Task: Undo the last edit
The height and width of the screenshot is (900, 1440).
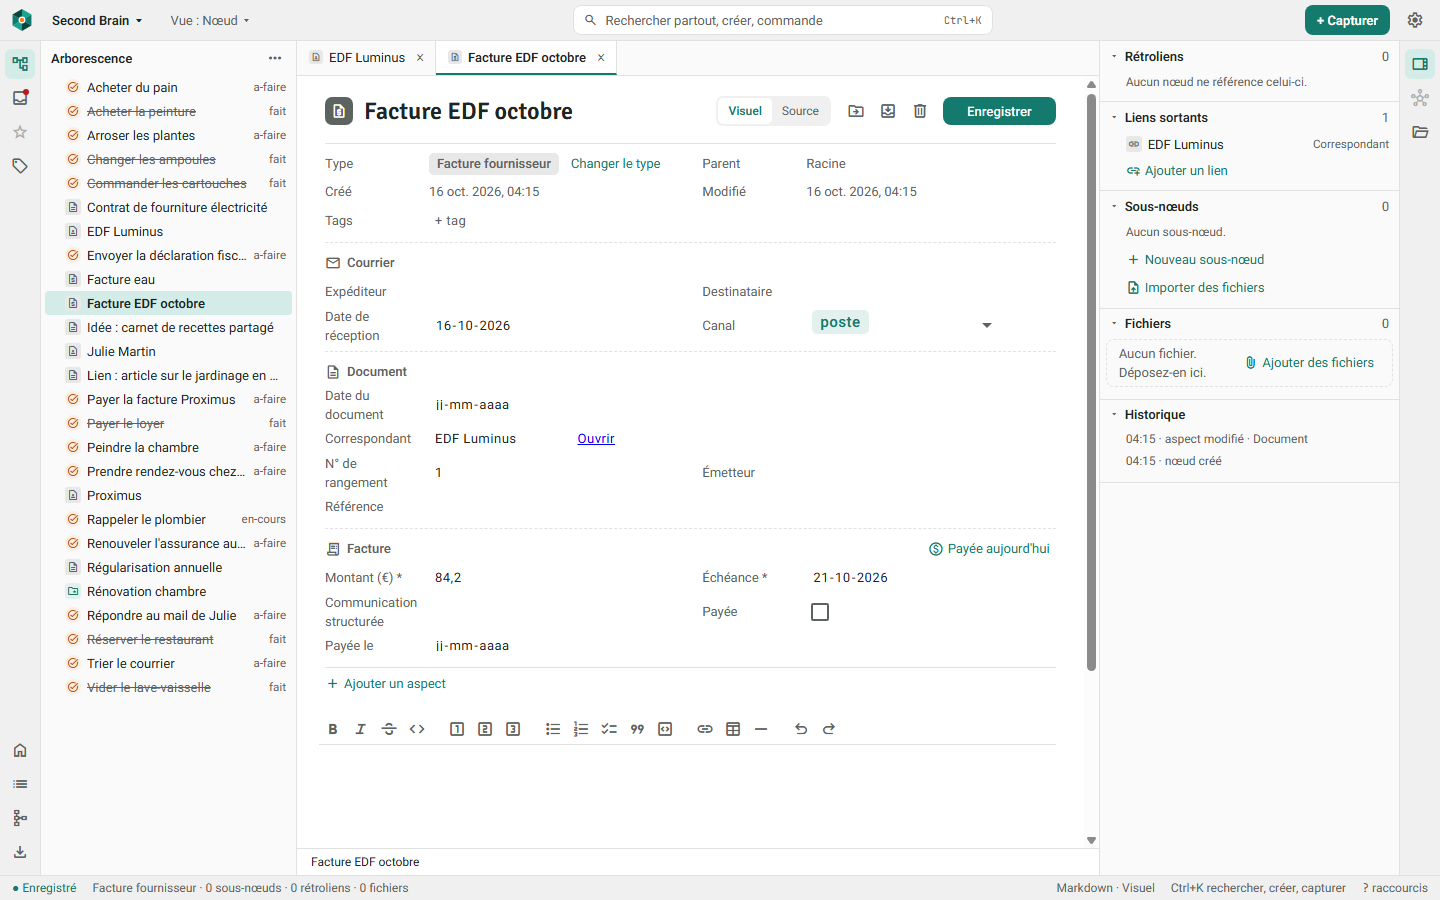Action: click(x=801, y=729)
